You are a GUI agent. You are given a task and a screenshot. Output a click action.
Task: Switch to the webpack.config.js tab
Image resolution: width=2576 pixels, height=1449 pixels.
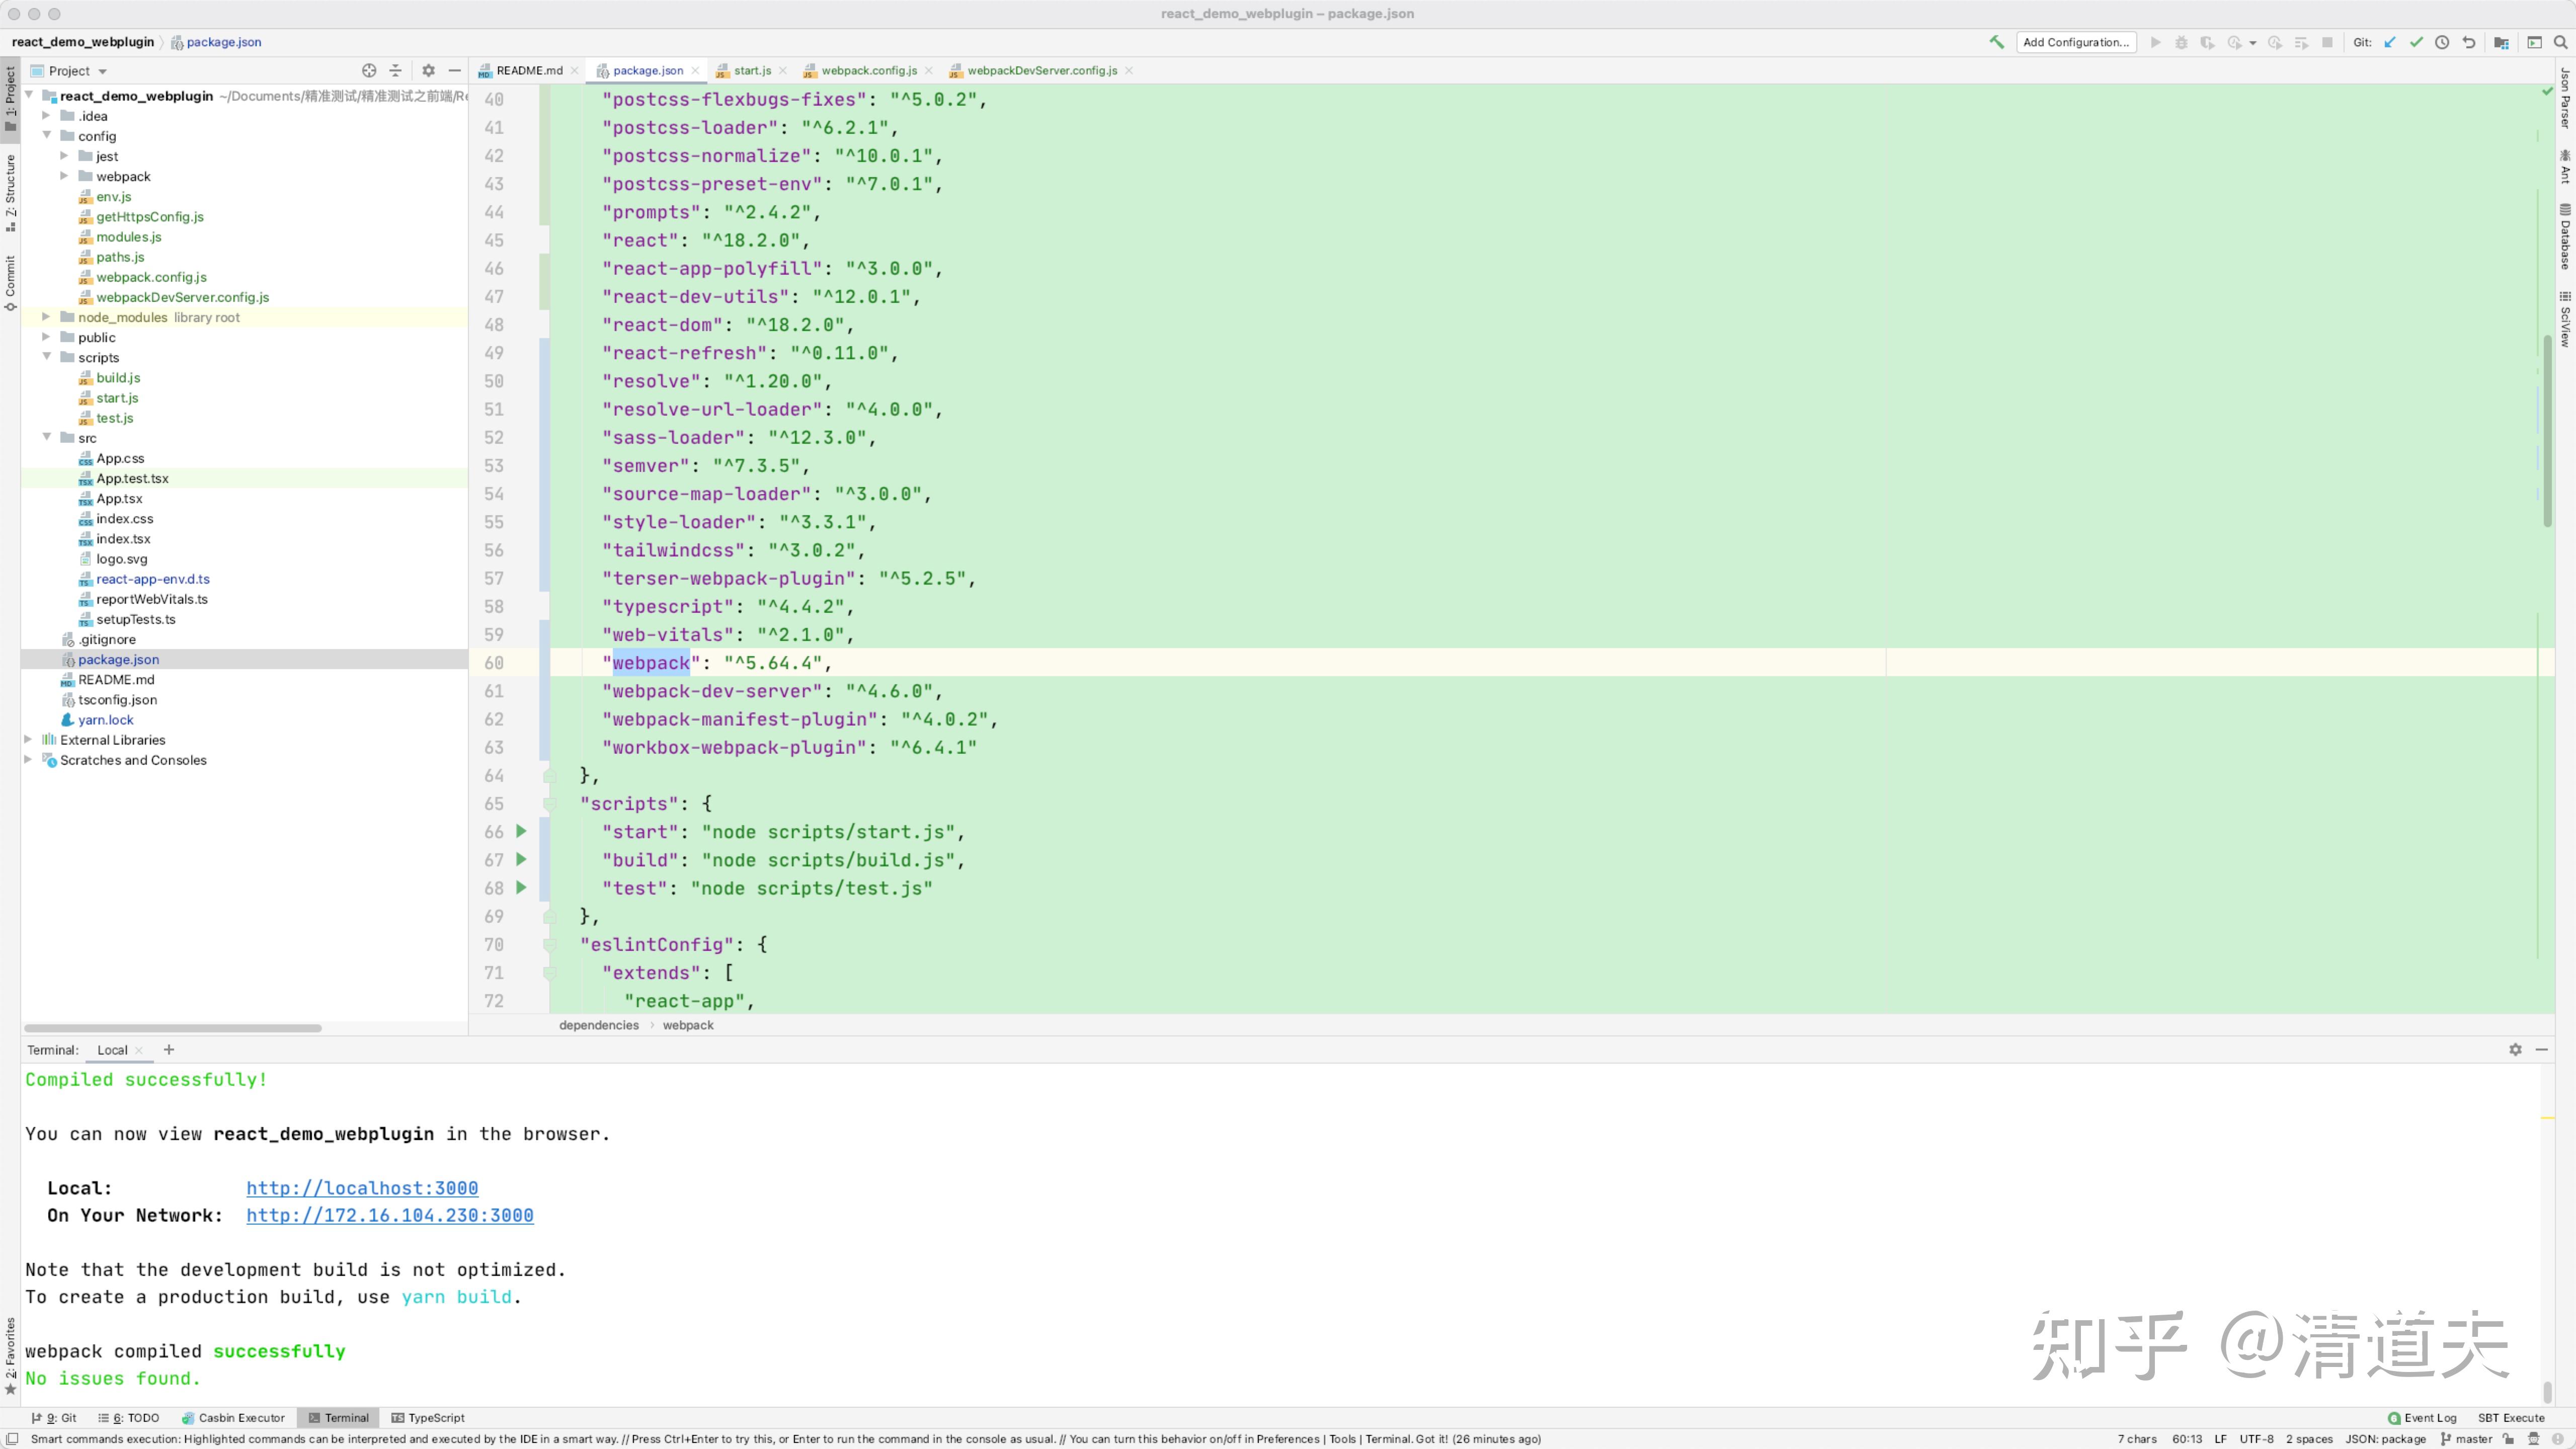coord(868,70)
